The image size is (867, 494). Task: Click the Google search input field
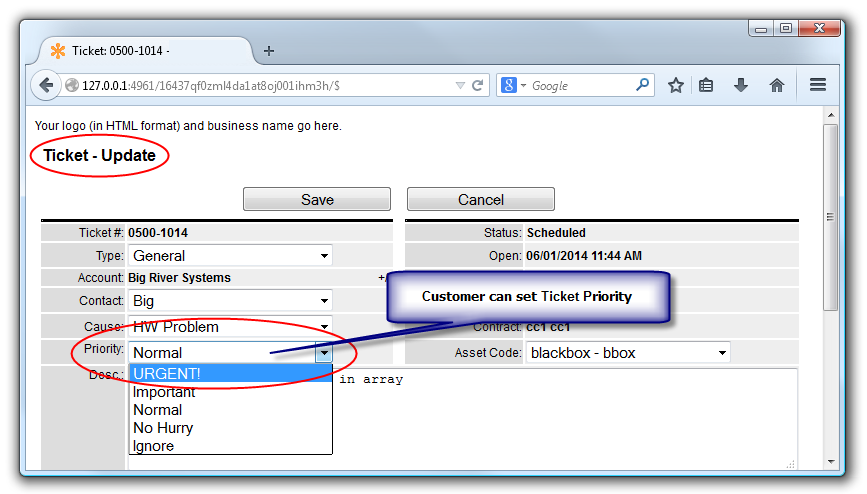point(580,86)
